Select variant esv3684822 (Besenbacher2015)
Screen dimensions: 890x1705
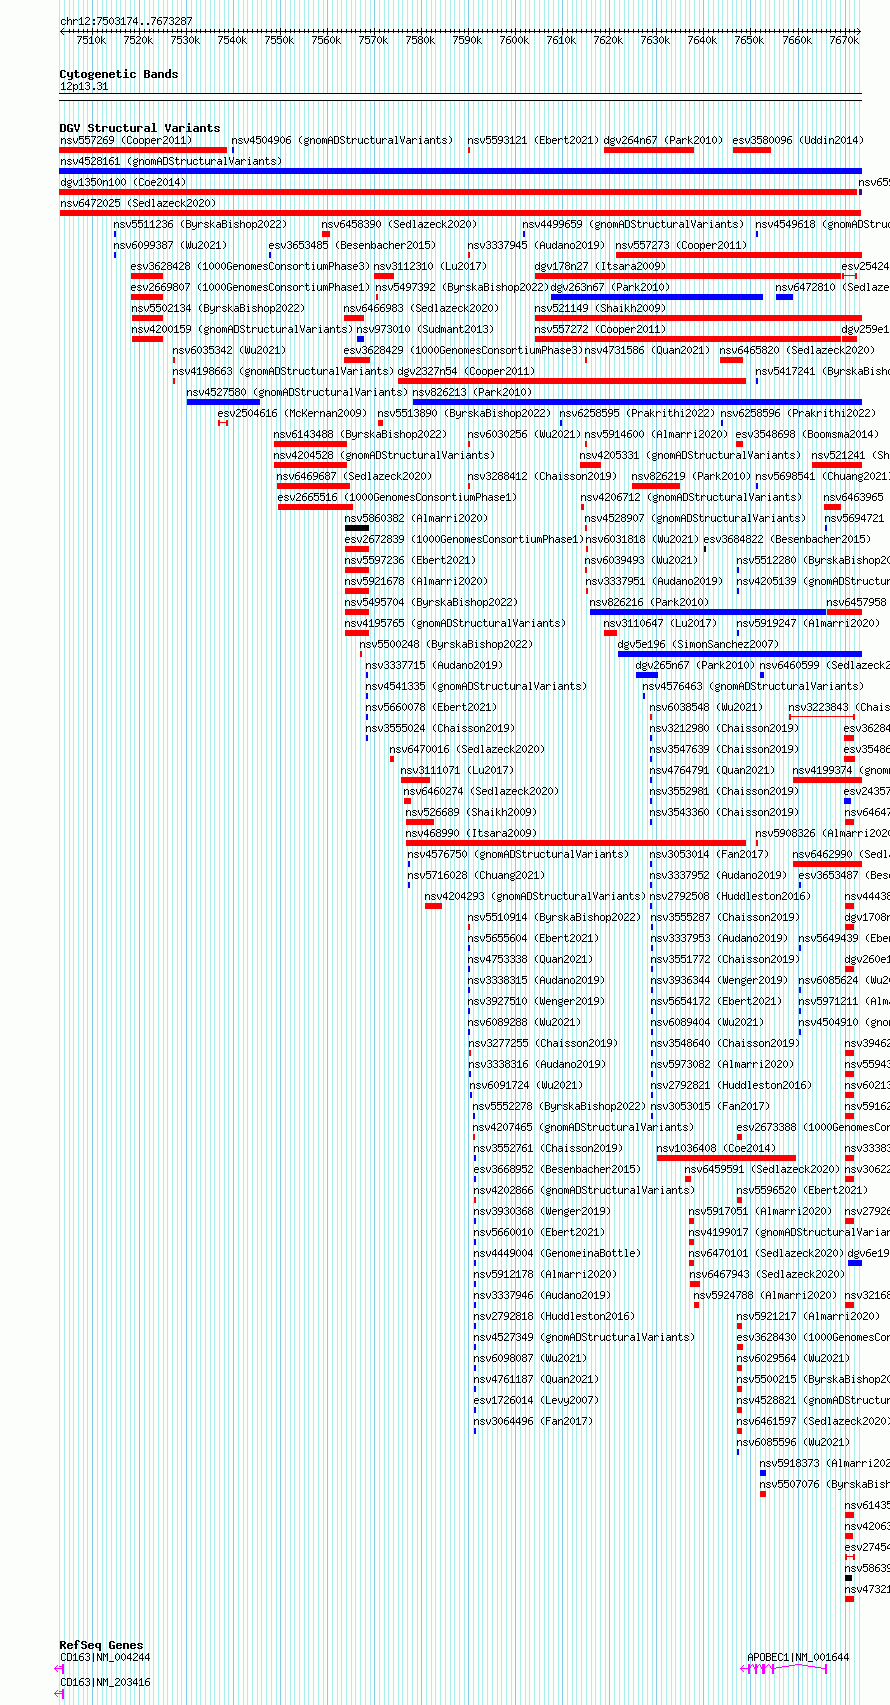click(787, 539)
